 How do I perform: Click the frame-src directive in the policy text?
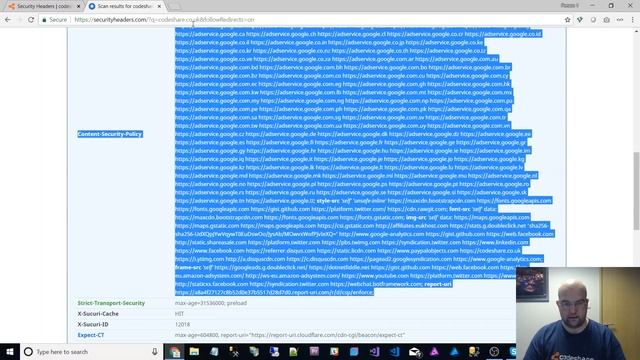point(188,267)
